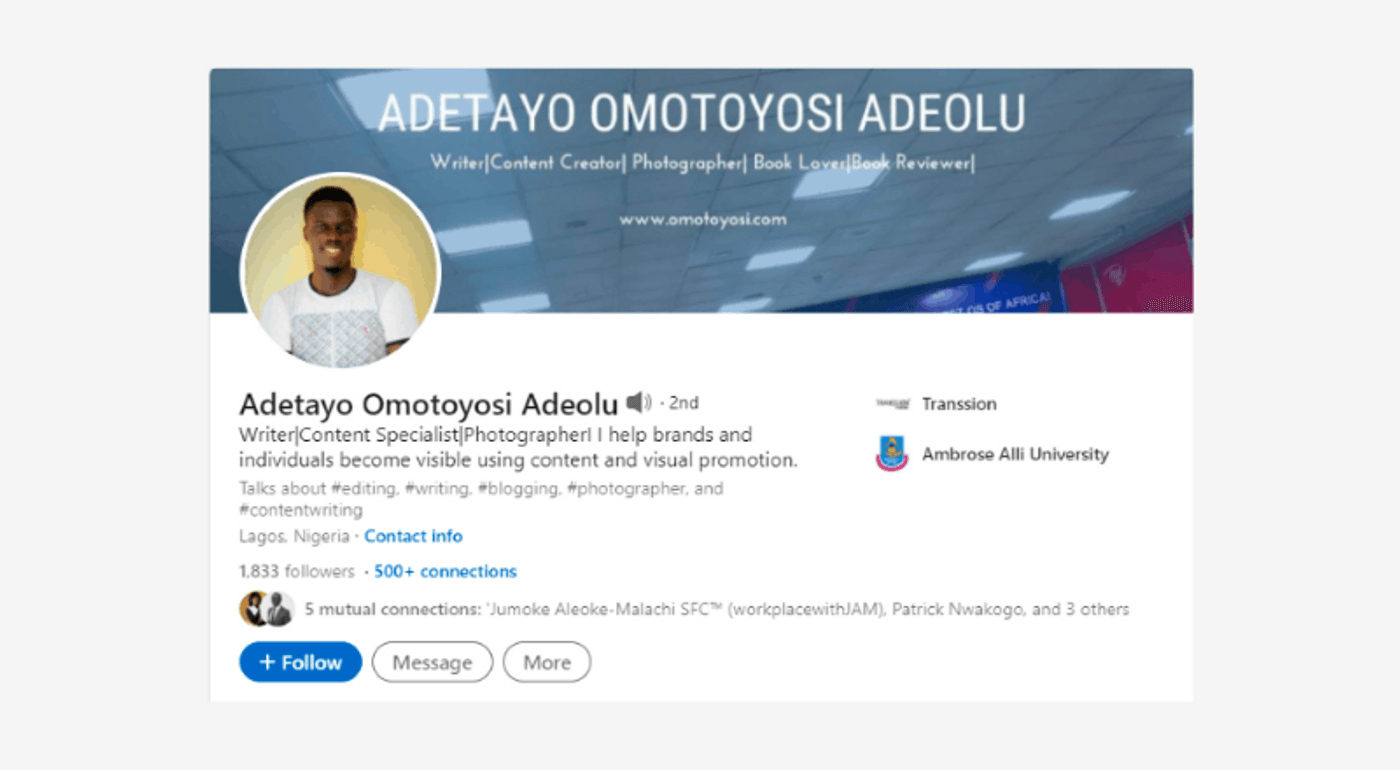Click the profile name Adetayo Omotoyosi Adeolu
1400x770 pixels.
coord(429,404)
